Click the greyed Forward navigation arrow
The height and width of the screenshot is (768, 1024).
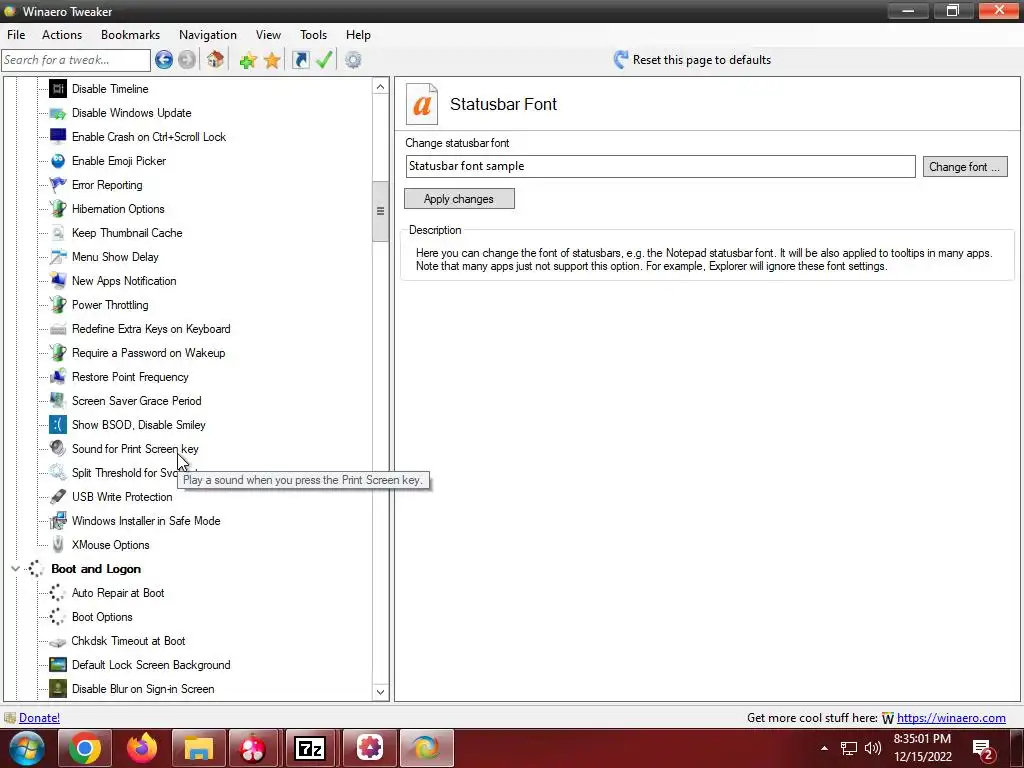(187, 60)
